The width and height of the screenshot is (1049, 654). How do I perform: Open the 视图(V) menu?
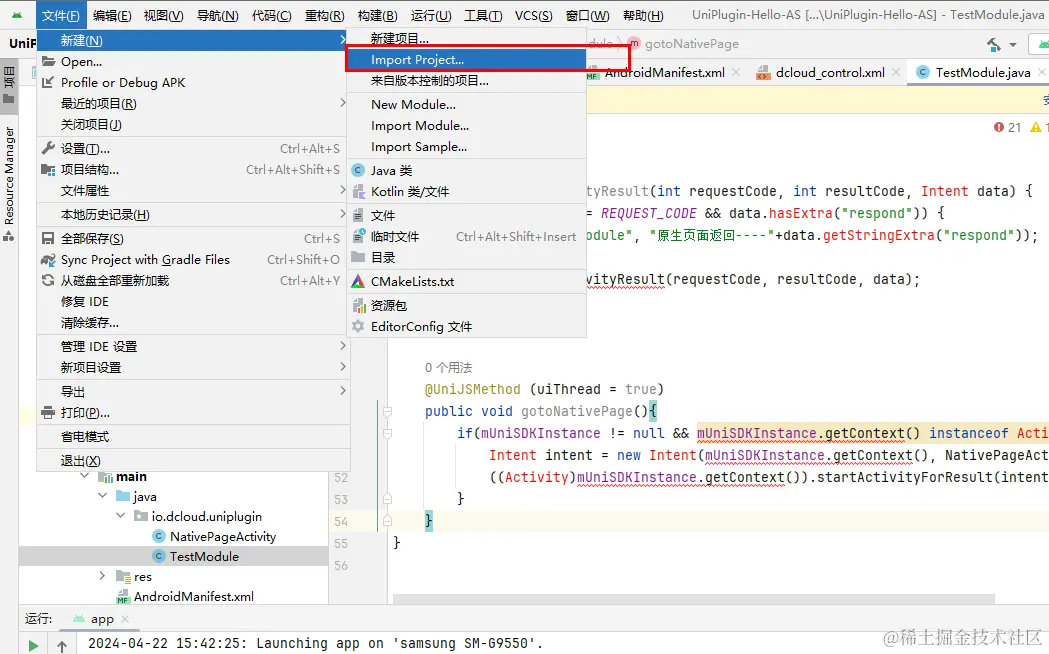coord(163,15)
